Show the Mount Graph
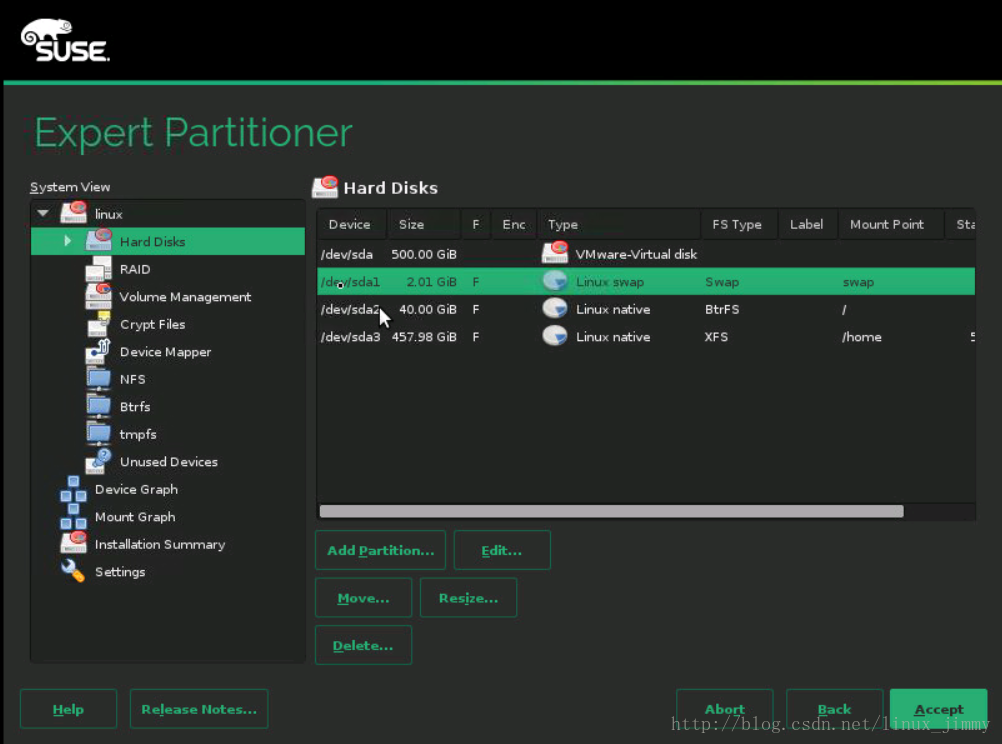The image size is (1002, 744). pos(135,516)
